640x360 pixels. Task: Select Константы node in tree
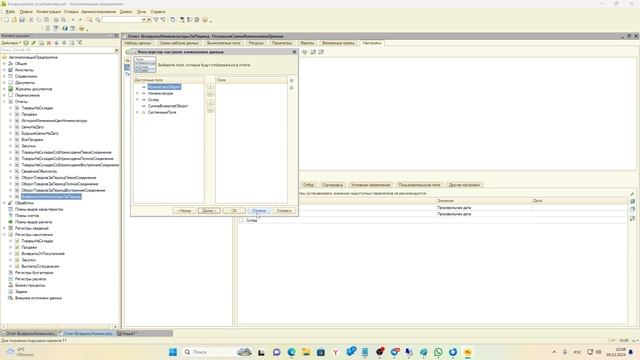24,70
